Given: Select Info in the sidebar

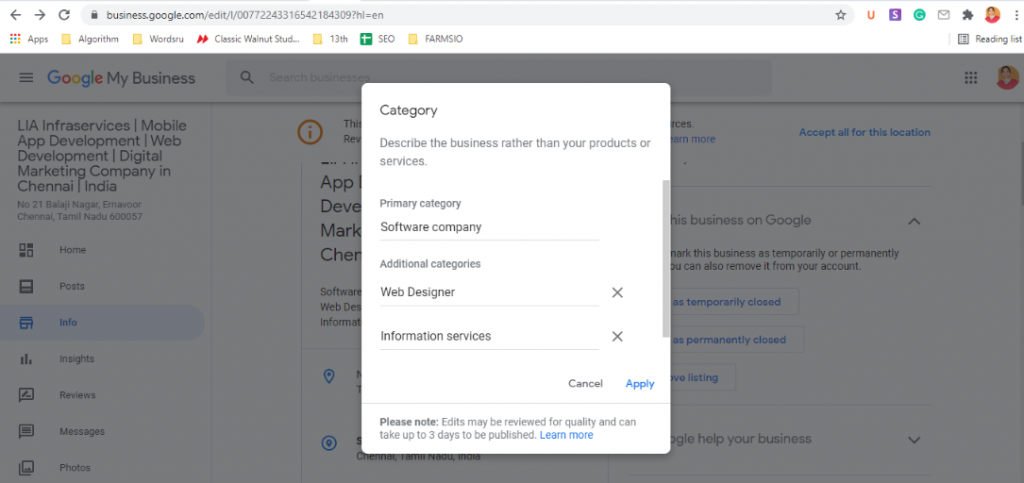Looking at the screenshot, I should pyautogui.click(x=103, y=322).
